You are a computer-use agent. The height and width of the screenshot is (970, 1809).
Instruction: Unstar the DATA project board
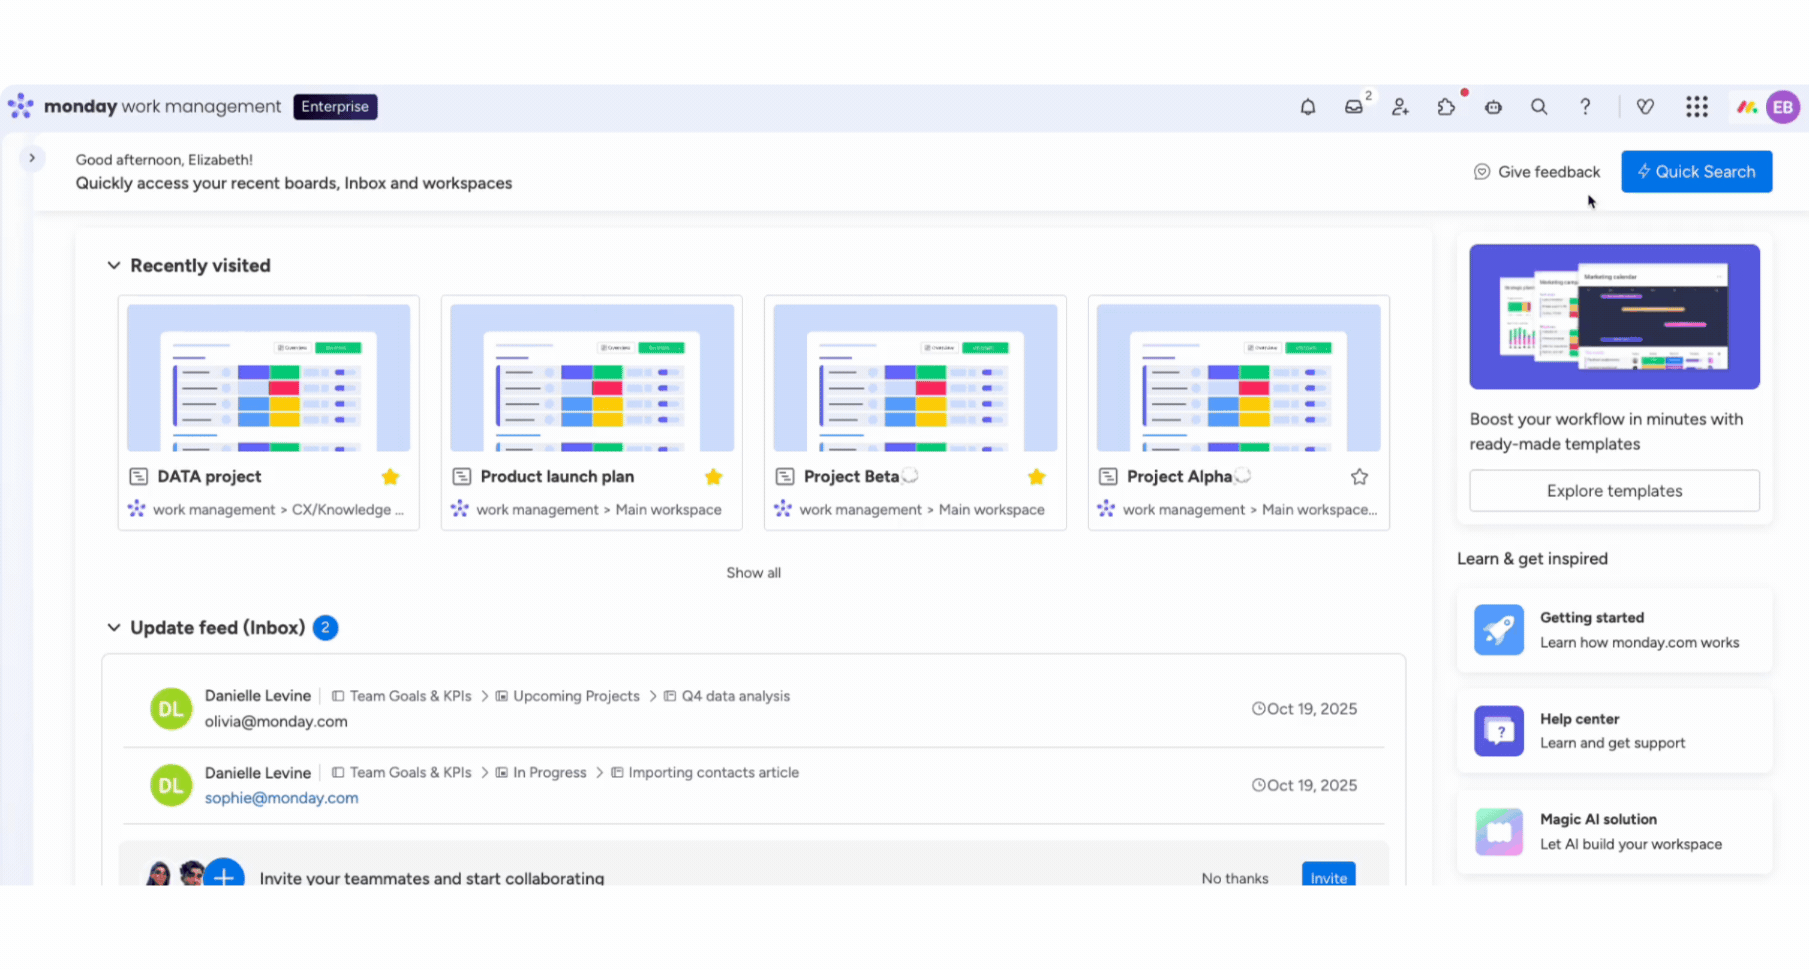390,477
